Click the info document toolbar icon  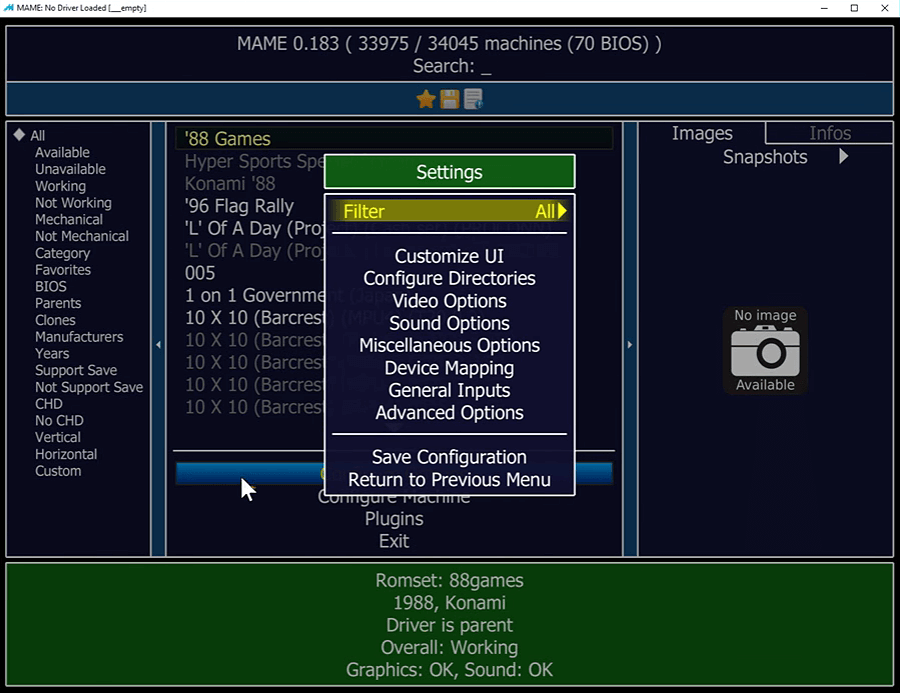(x=473, y=99)
